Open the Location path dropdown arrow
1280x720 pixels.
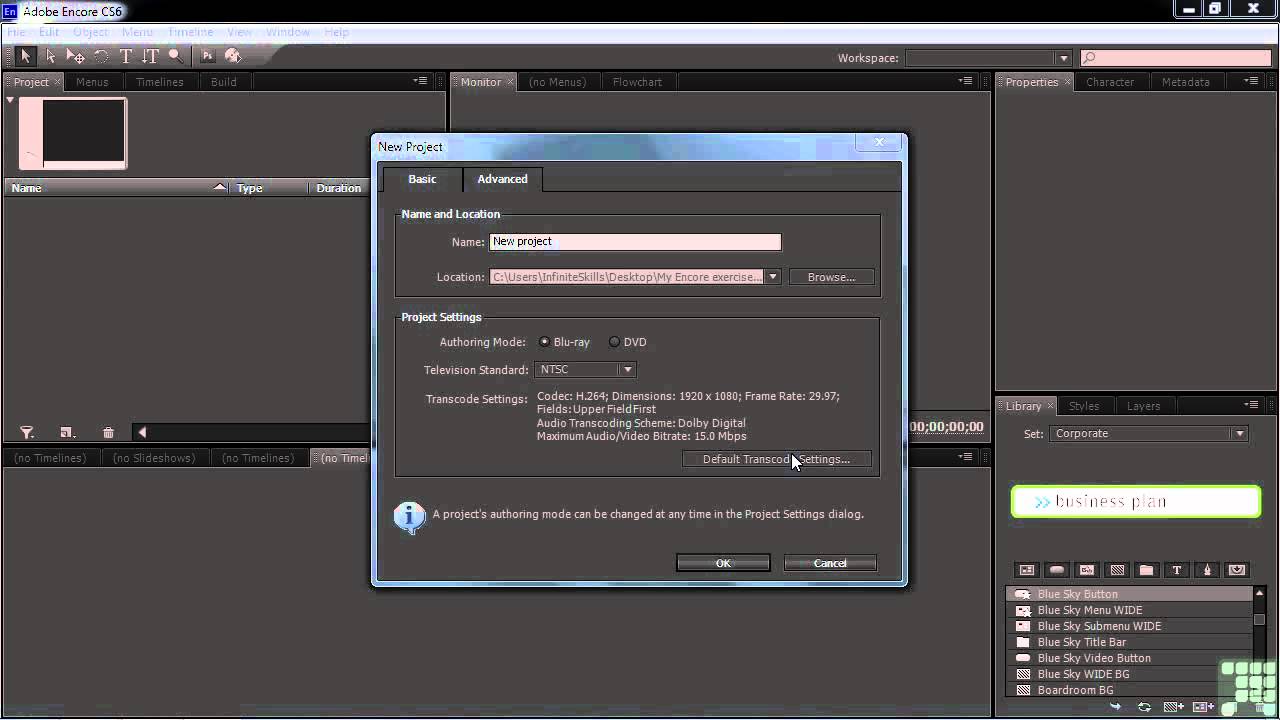coord(772,277)
